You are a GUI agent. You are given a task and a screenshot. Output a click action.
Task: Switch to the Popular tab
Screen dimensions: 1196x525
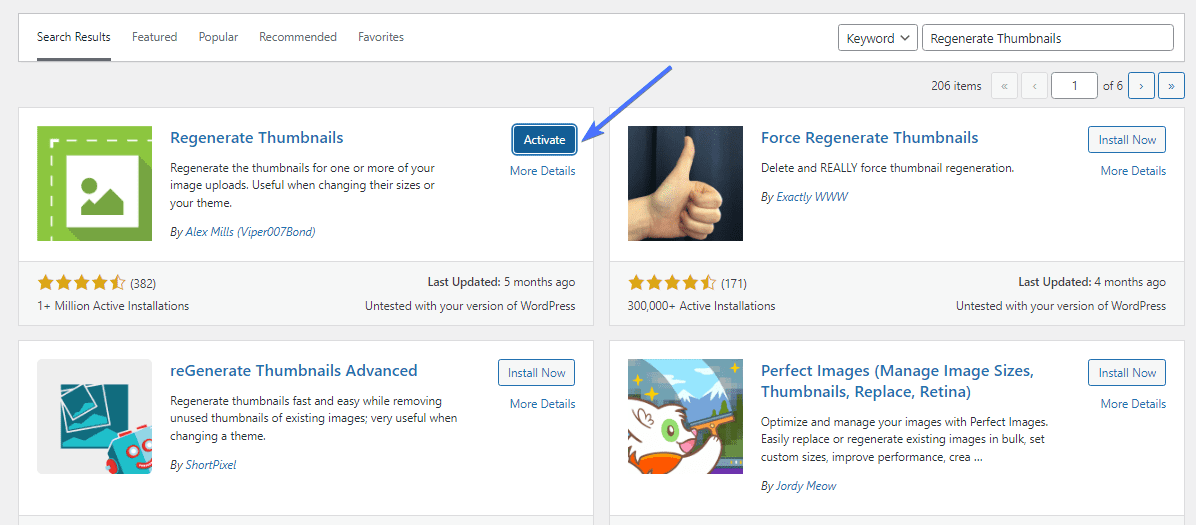tap(218, 37)
